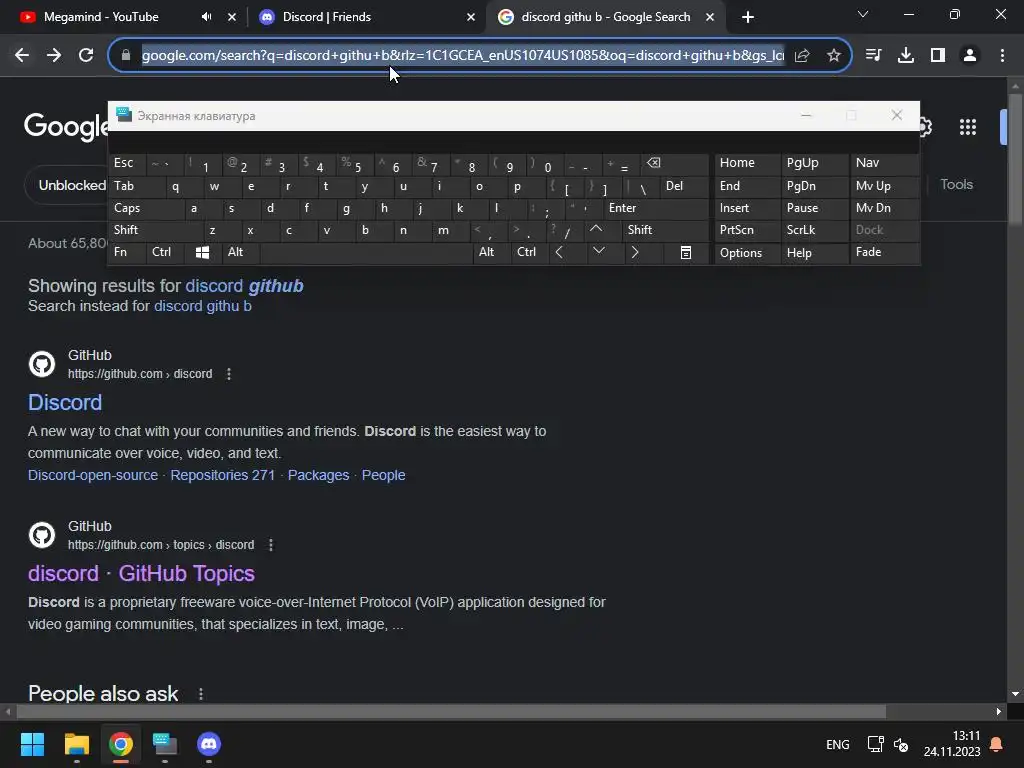Open the Packages sitelink
The width and height of the screenshot is (1024, 768).
318,475
